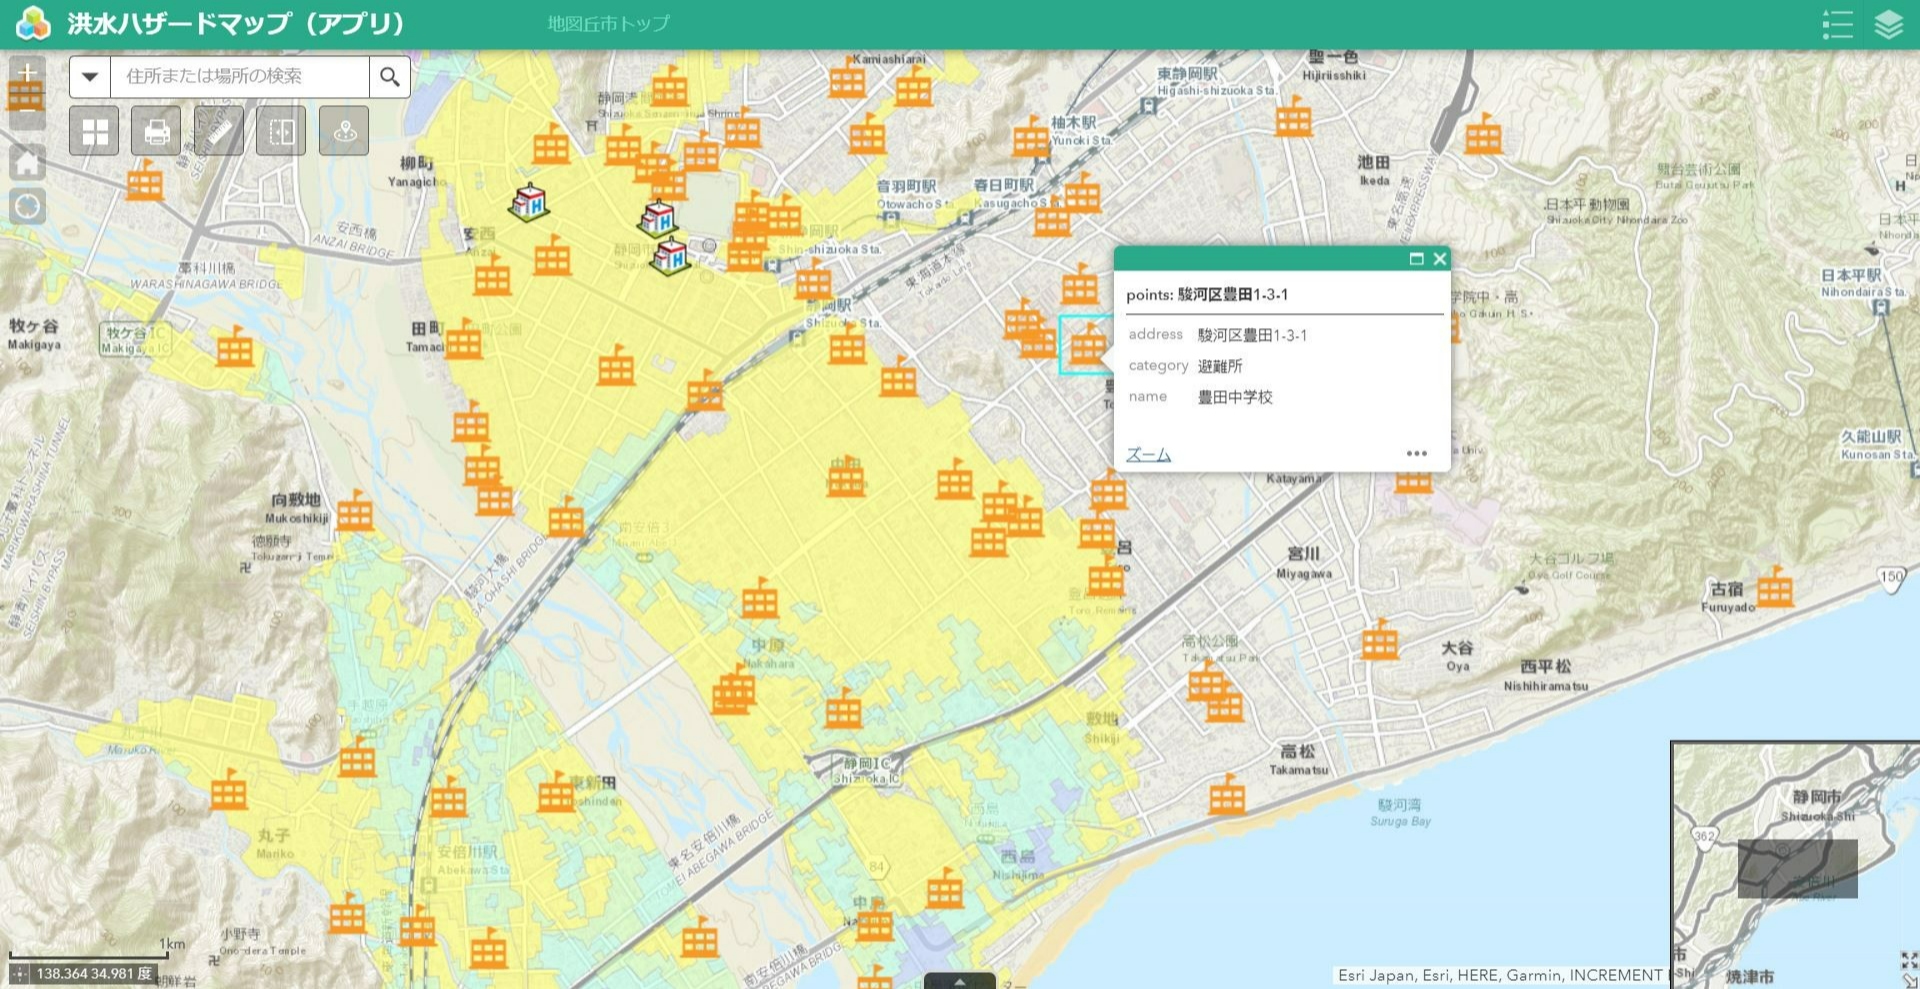1920x989 pixels.
Task: Click the ズーム link in popup
Action: tap(1148, 454)
